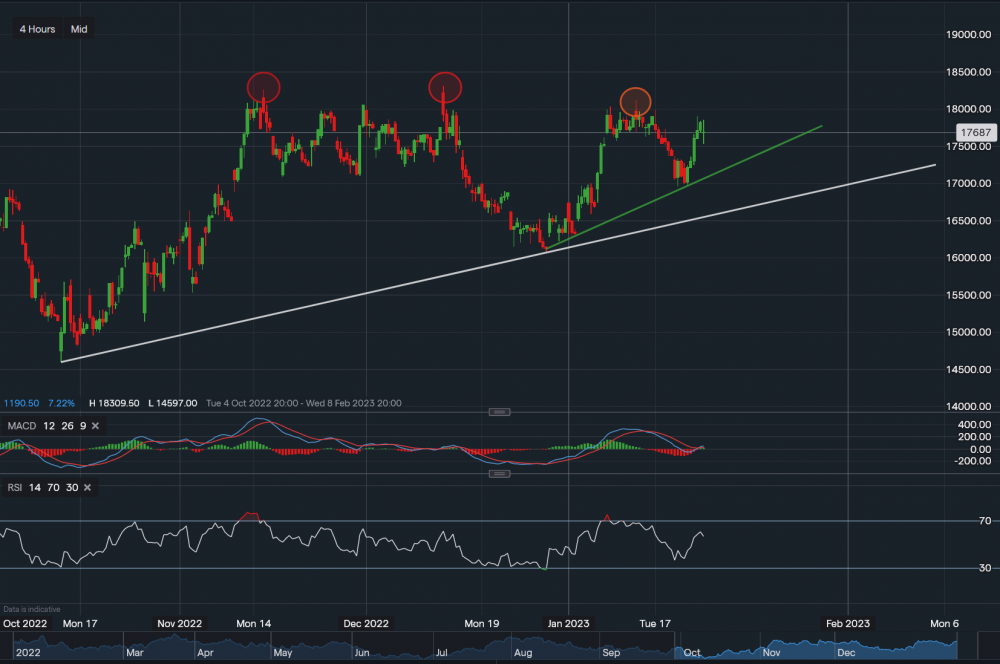Select the second red circle annotation
Screen dimensions: 1000x664
(x=445, y=87)
